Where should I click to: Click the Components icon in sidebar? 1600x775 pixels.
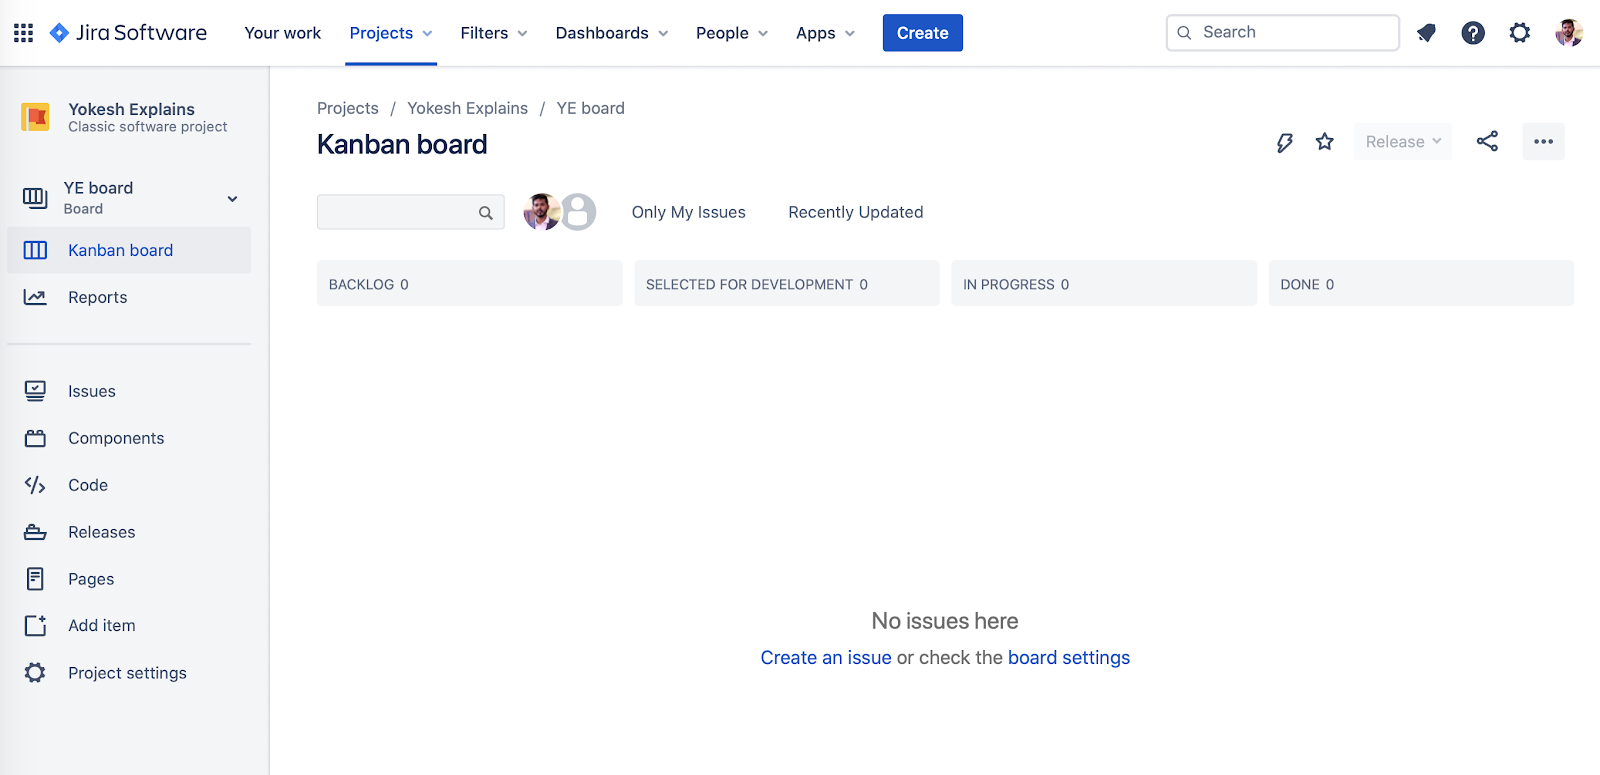point(35,438)
